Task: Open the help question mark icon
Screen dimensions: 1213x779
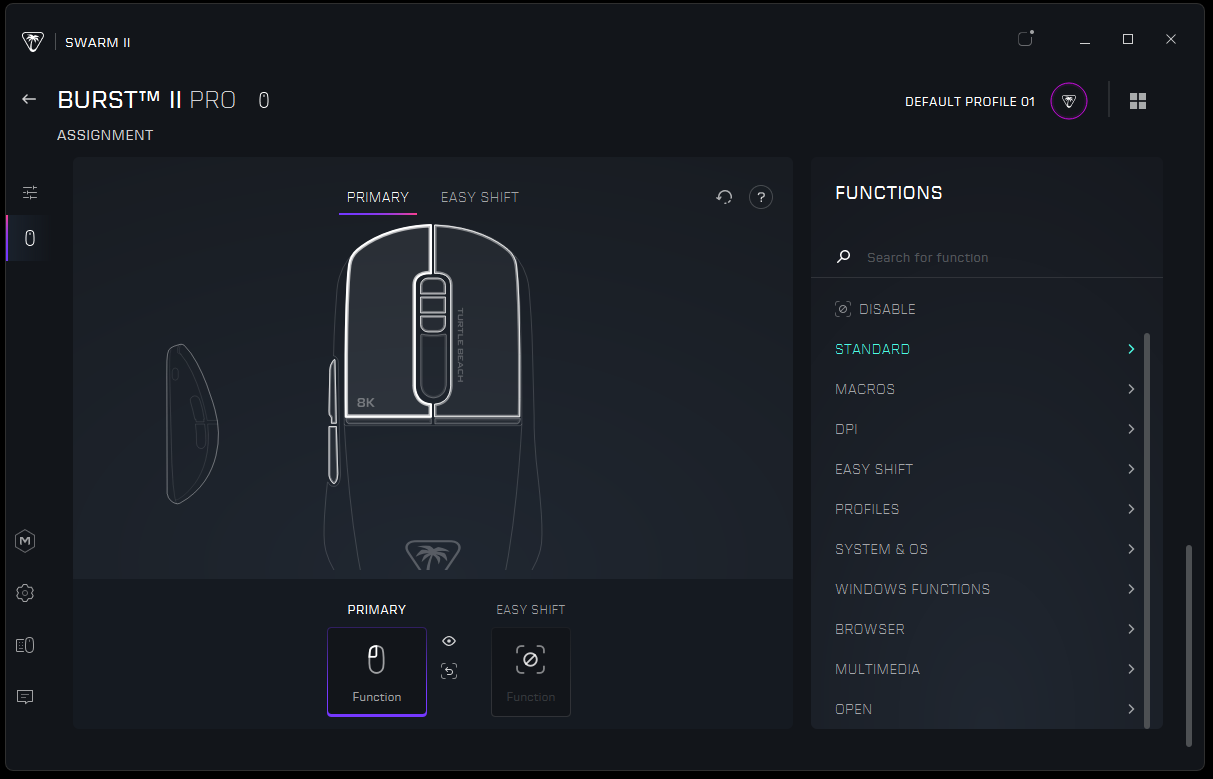Action: (761, 198)
